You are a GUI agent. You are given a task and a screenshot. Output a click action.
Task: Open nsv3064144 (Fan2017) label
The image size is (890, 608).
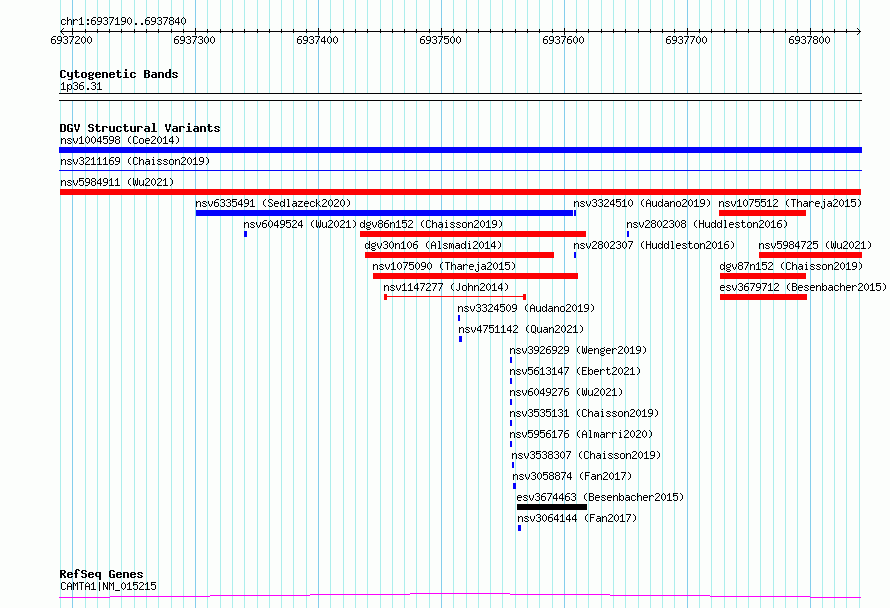point(577,518)
